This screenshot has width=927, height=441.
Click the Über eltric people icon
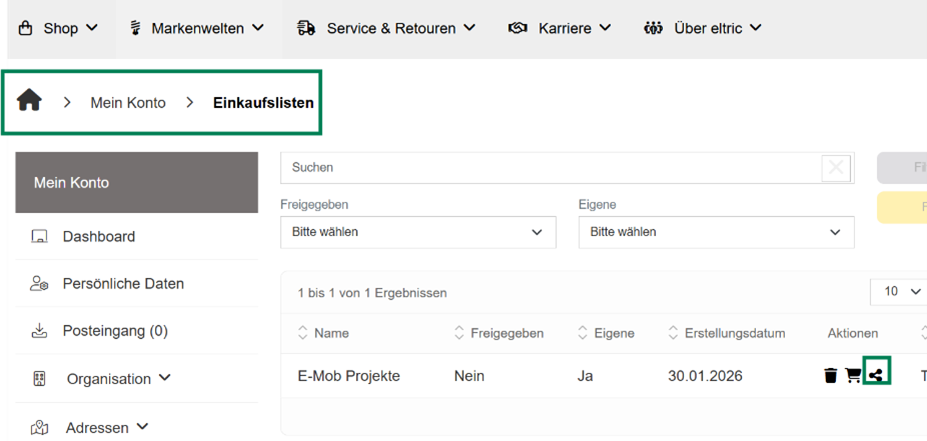pyautogui.click(x=653, y=28)
